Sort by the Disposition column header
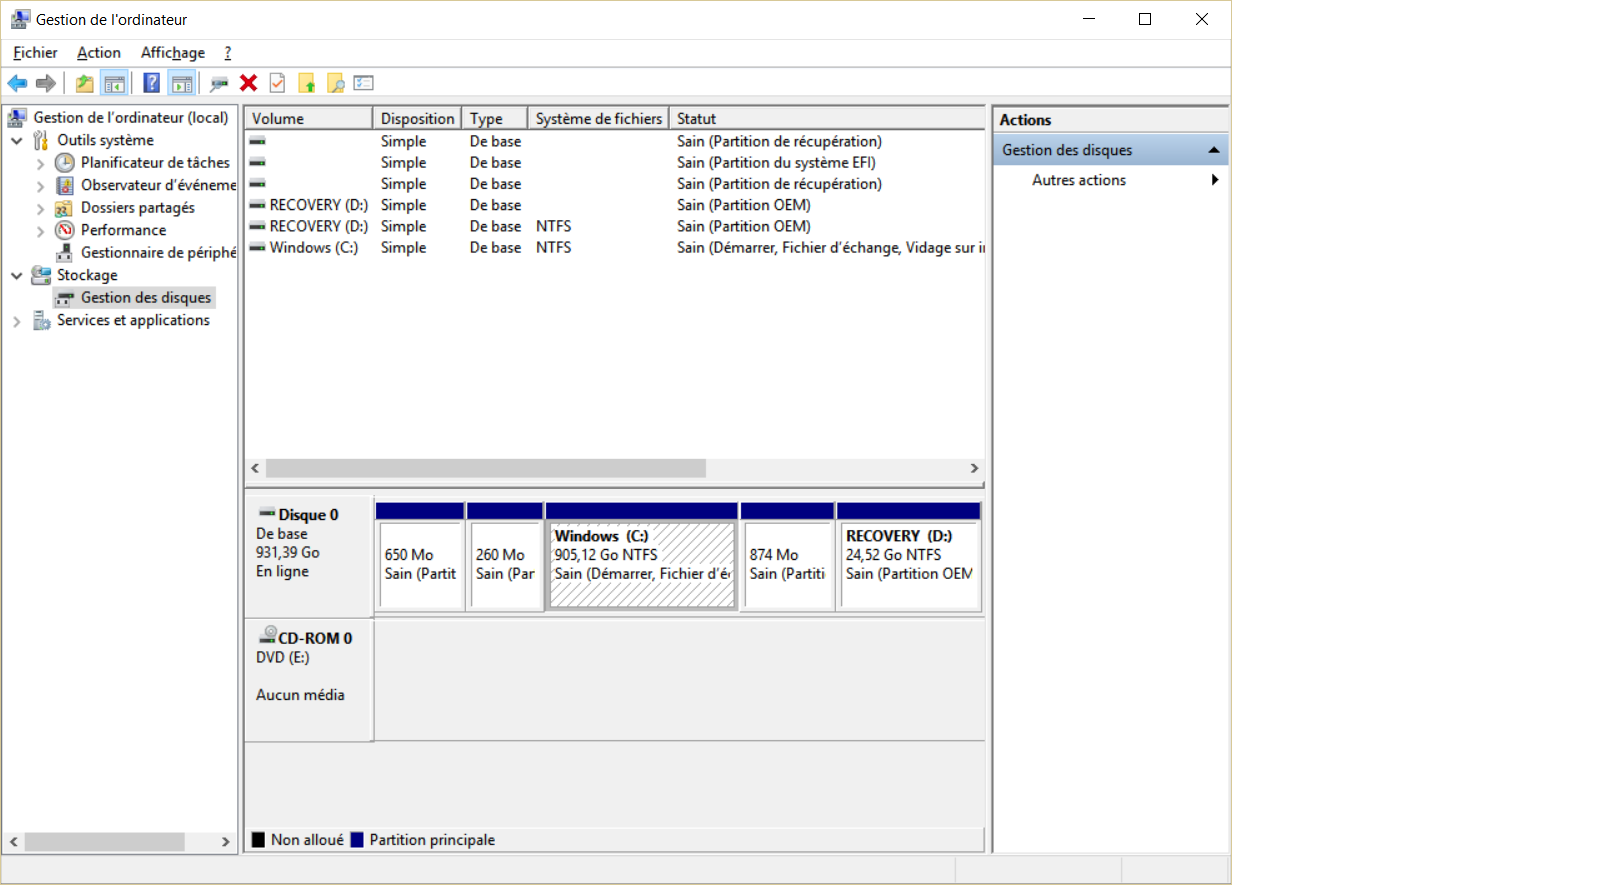Screen dimensions: 1612x885 pos(417,118)
